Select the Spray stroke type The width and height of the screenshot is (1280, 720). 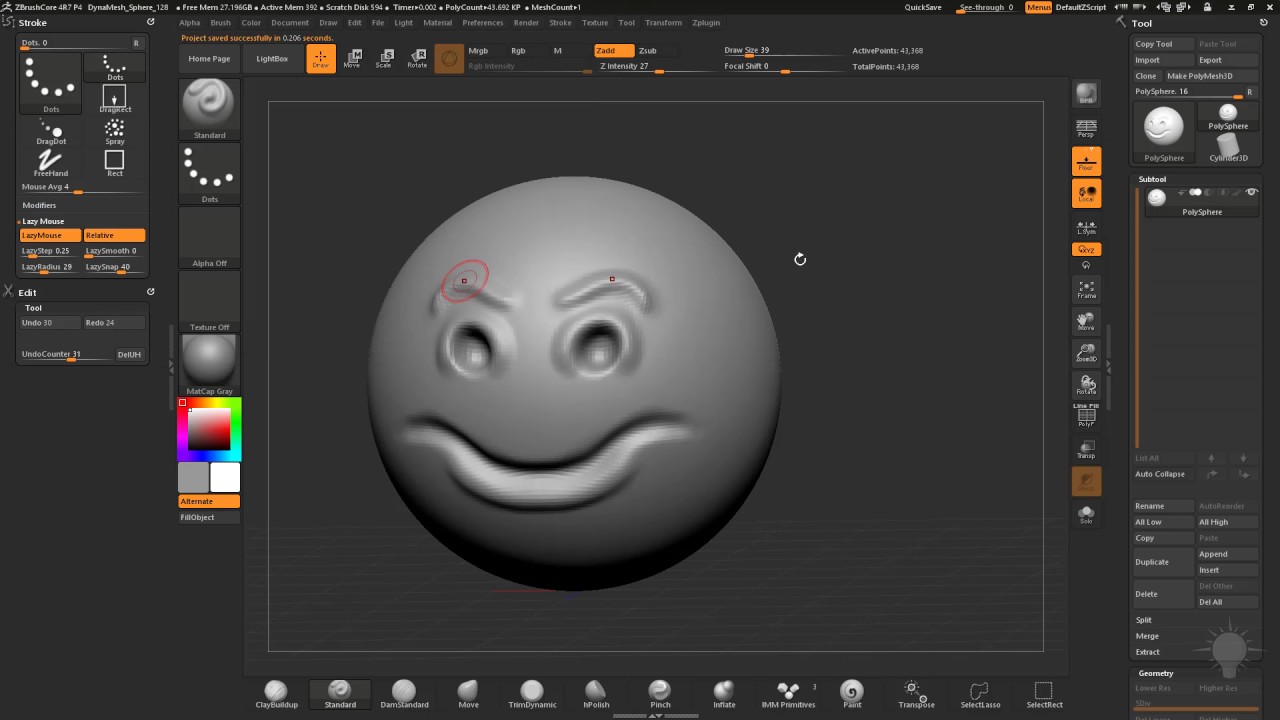click(115, 131)
